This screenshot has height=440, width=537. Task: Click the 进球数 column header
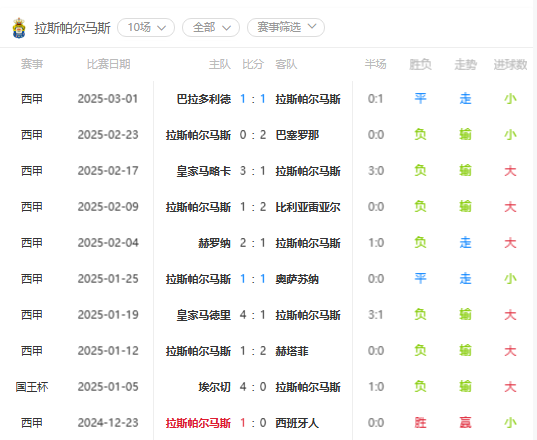(x=510, y=64)
